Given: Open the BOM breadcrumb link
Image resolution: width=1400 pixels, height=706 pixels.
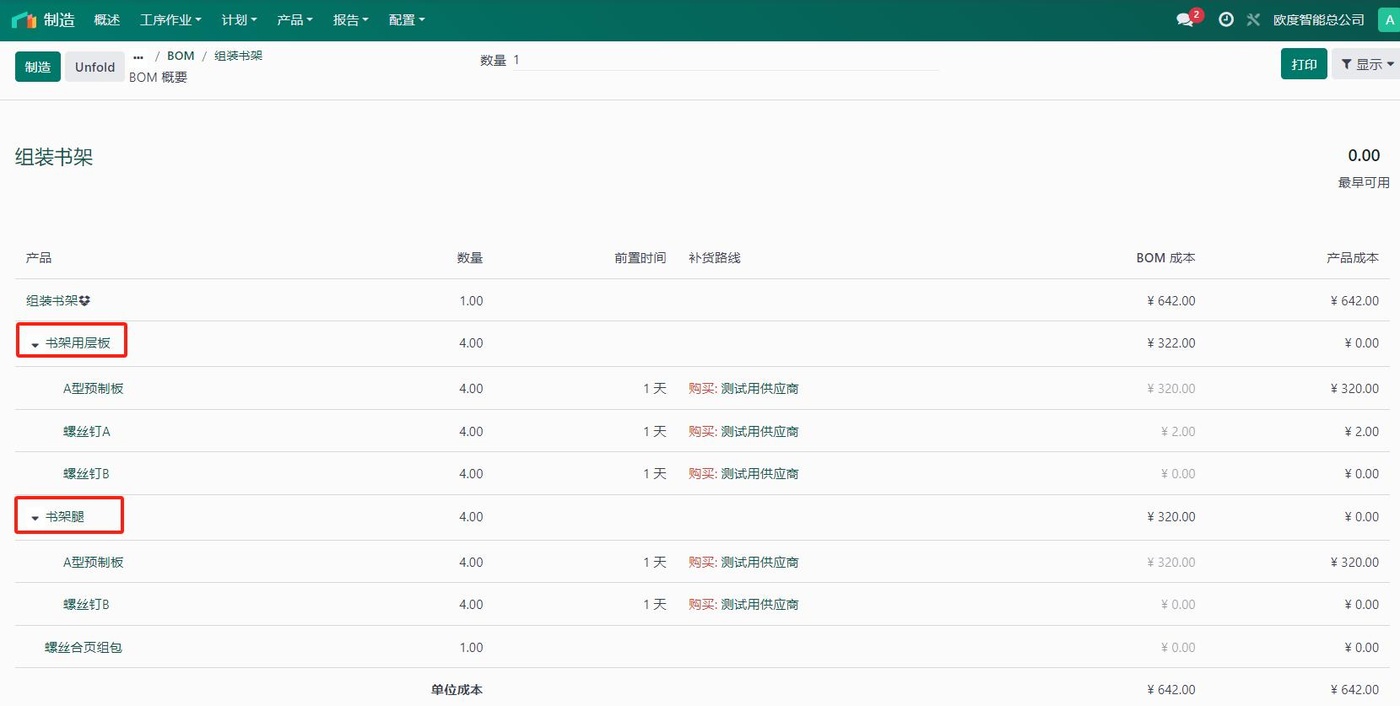Looking at the screenshot, I should (181, 55).
